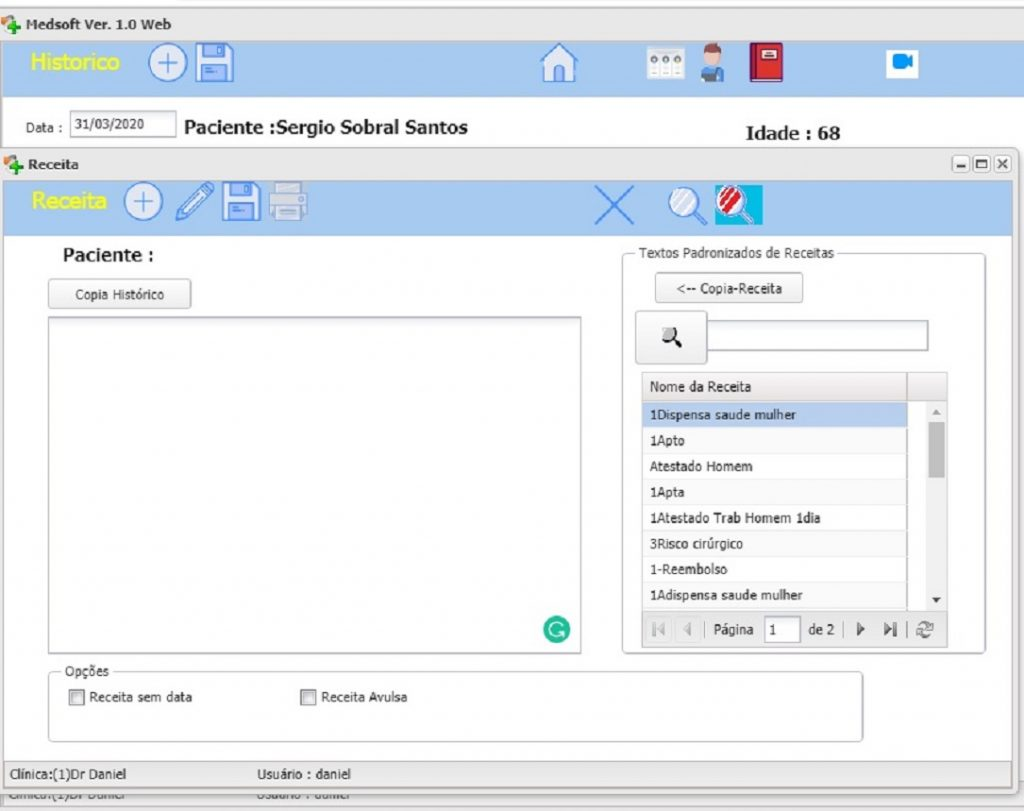Screen dimensions: 1024x811
Task: Toggle the Receita Avulsa checkbox
Action: (x=308, y=698)
